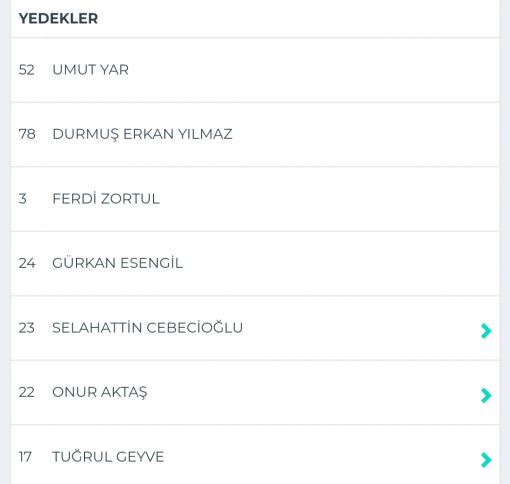The image size is (510, 484).
Task: Click jersey number 3 beside Ferdi Zortul
Action: click(22, 199)
